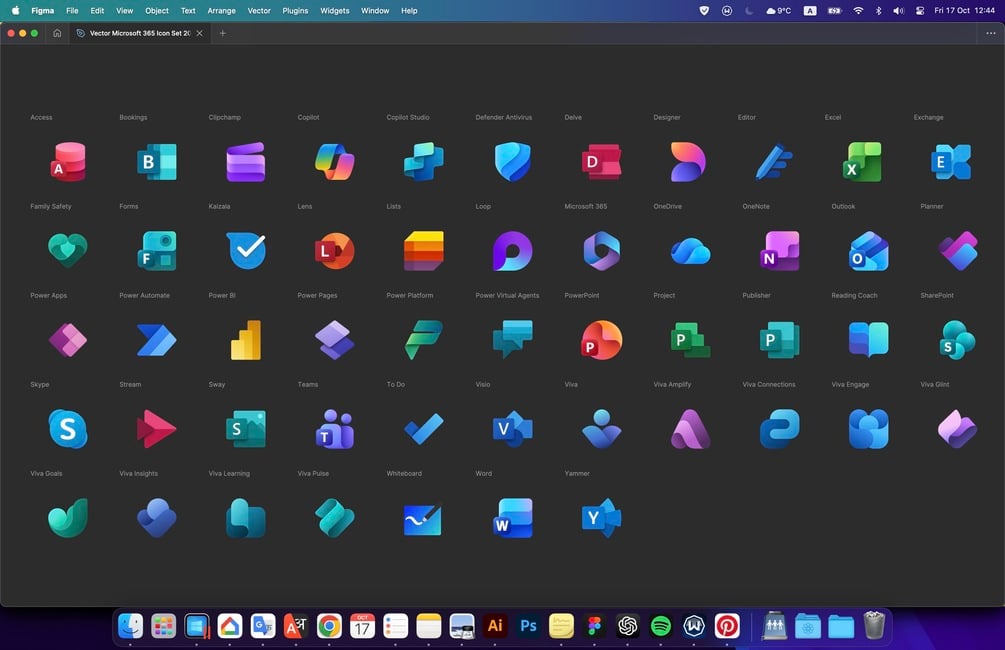Screen dimensions: 1005x650
Task: Select the Viva Goals icon
Action: [x=68, y=518]
